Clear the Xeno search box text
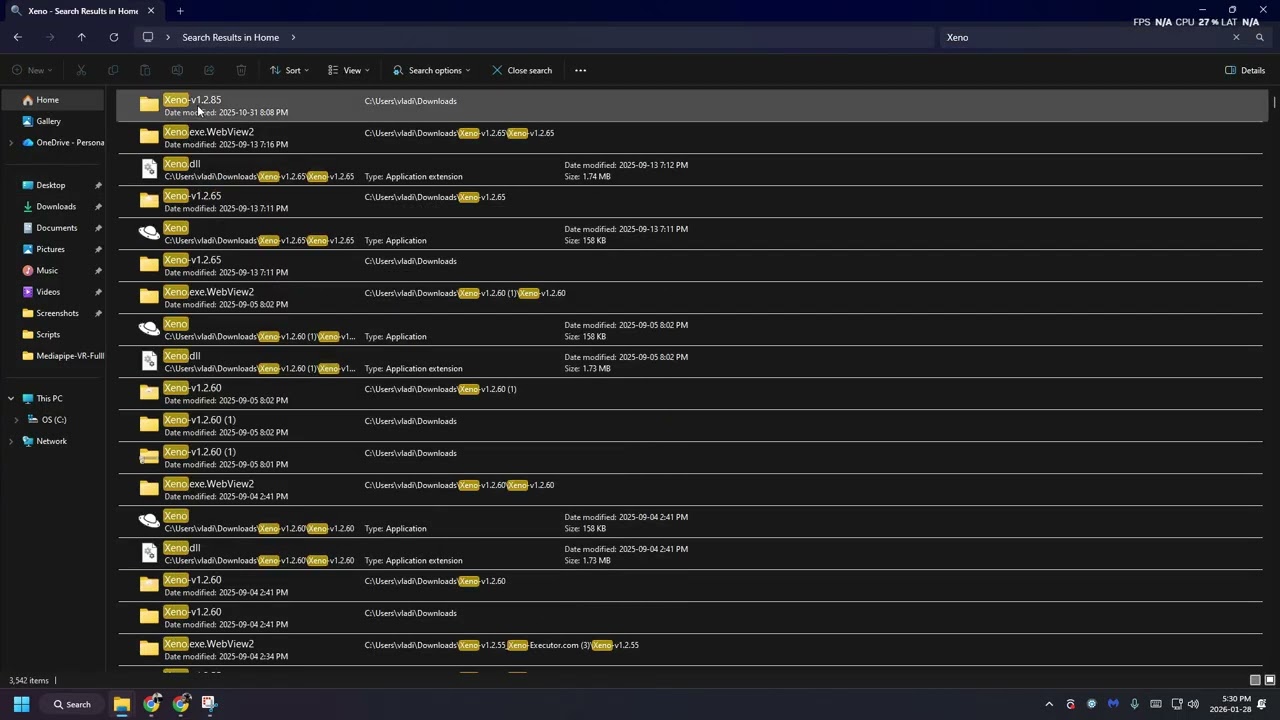 pyautogui.click(x=1236, y=37)
